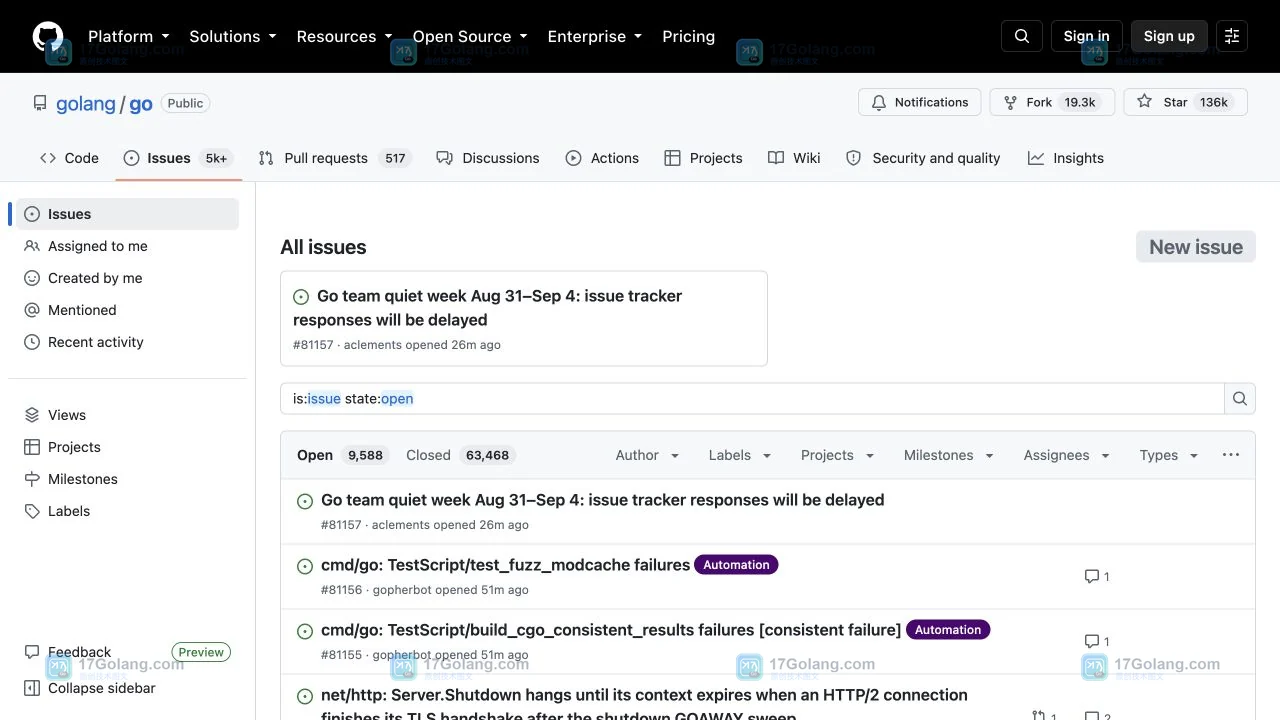
Task: Click the Sign in button
Action: coord(1087,36)
